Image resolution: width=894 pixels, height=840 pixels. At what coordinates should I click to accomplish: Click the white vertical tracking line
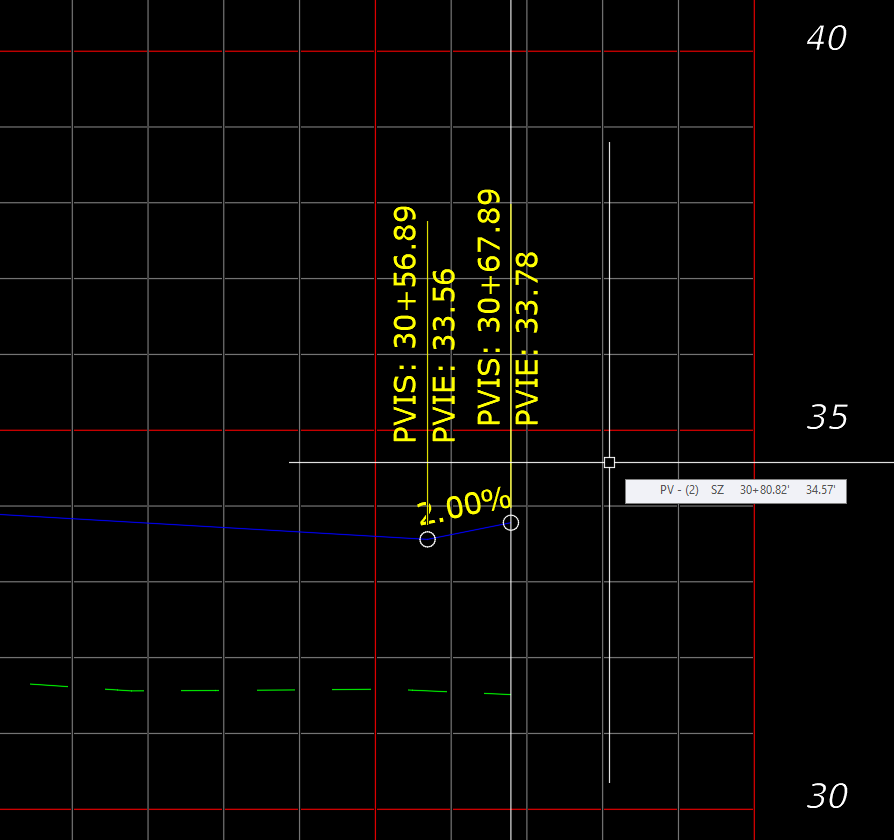609,650
